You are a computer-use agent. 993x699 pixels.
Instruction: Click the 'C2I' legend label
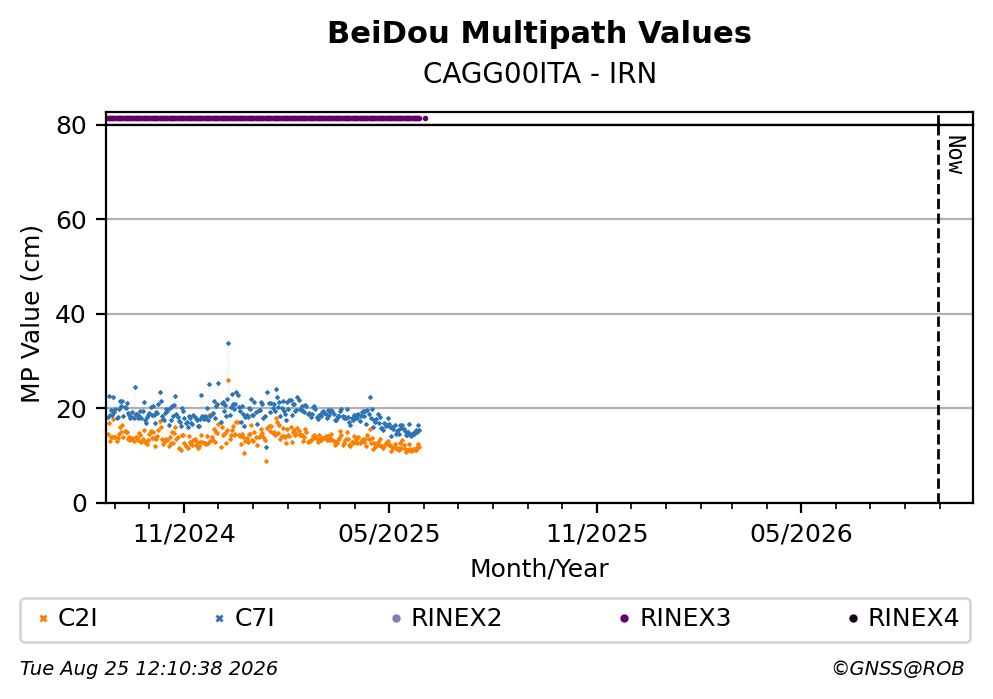pyautogui.click(x=77, y=617)
